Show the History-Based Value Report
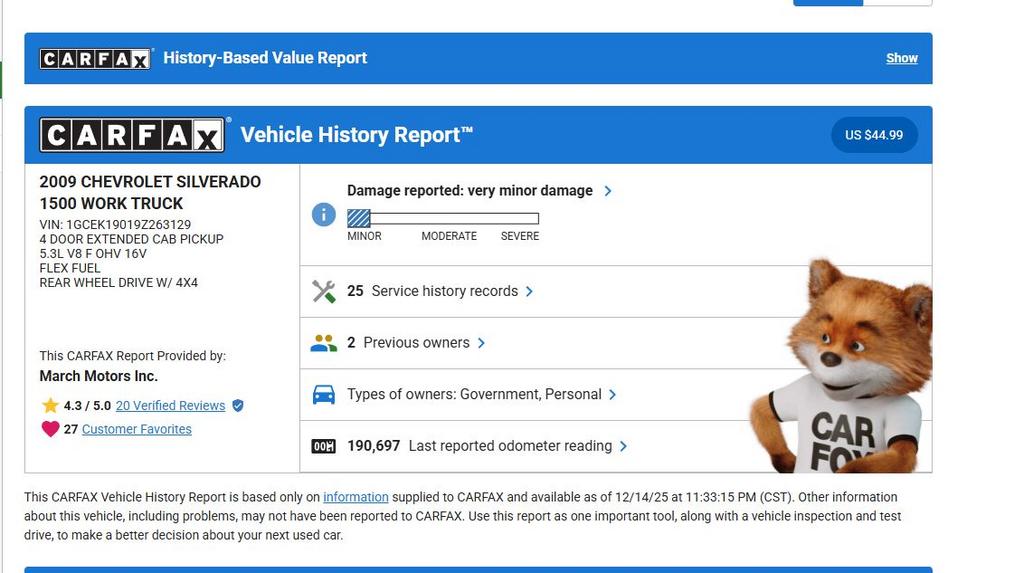This screenshot has height=573, width=1024. [x=901, y=58]
